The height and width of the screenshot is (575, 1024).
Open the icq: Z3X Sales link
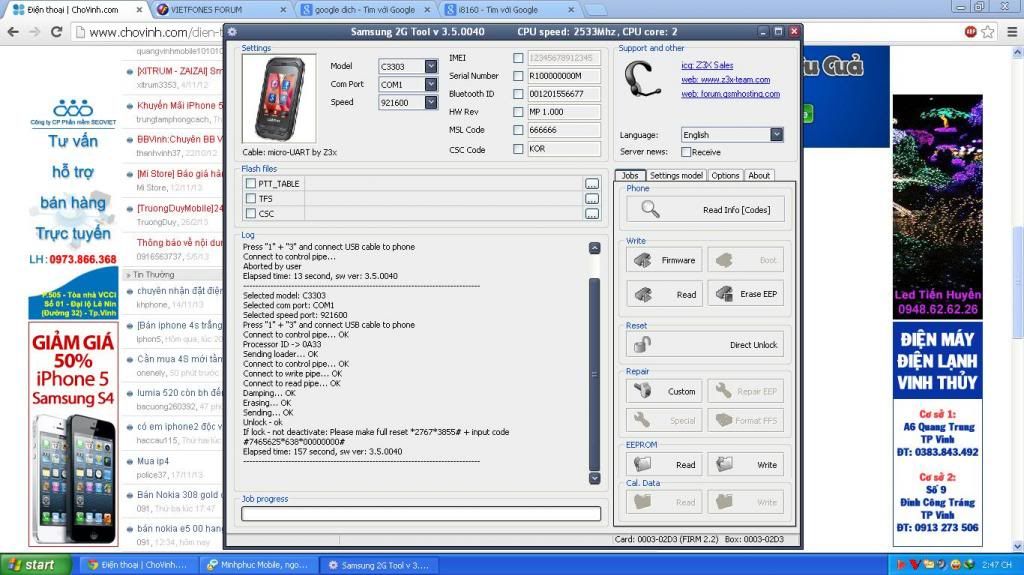click(707, 65)
